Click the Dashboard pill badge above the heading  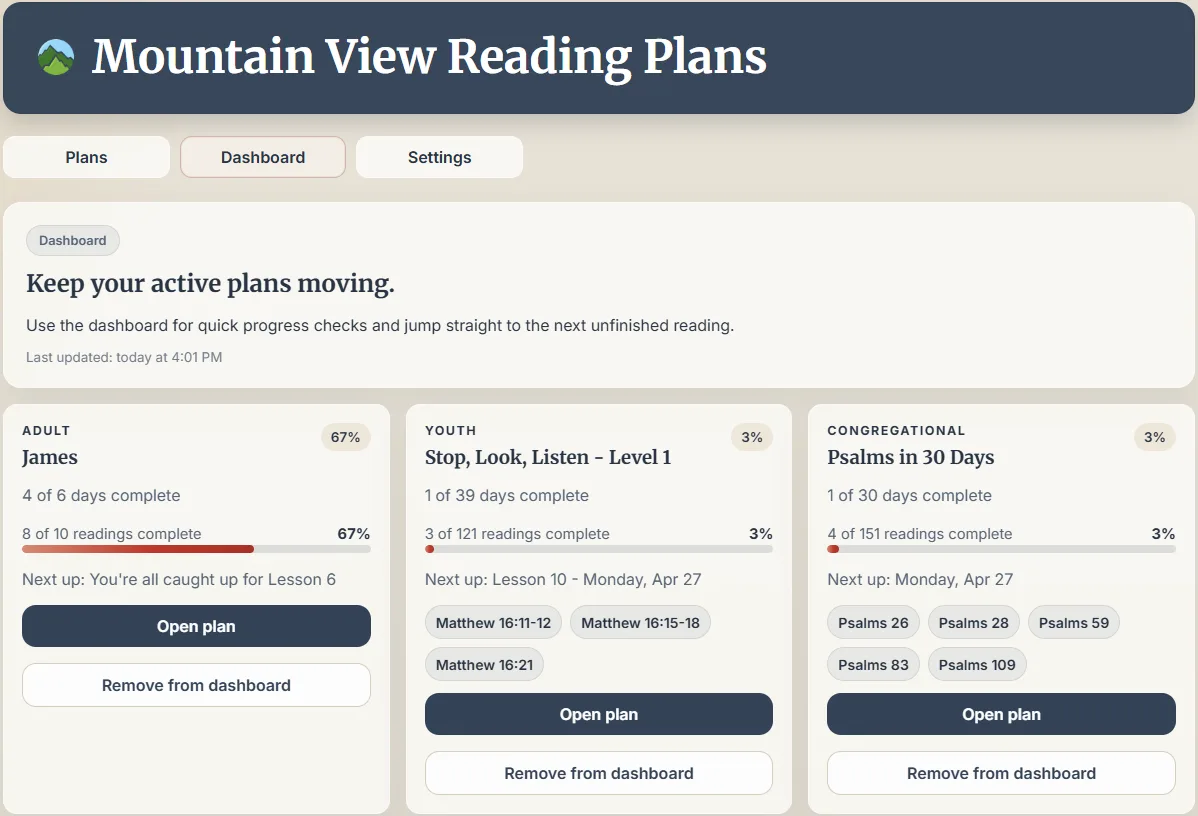pos(72,240)
